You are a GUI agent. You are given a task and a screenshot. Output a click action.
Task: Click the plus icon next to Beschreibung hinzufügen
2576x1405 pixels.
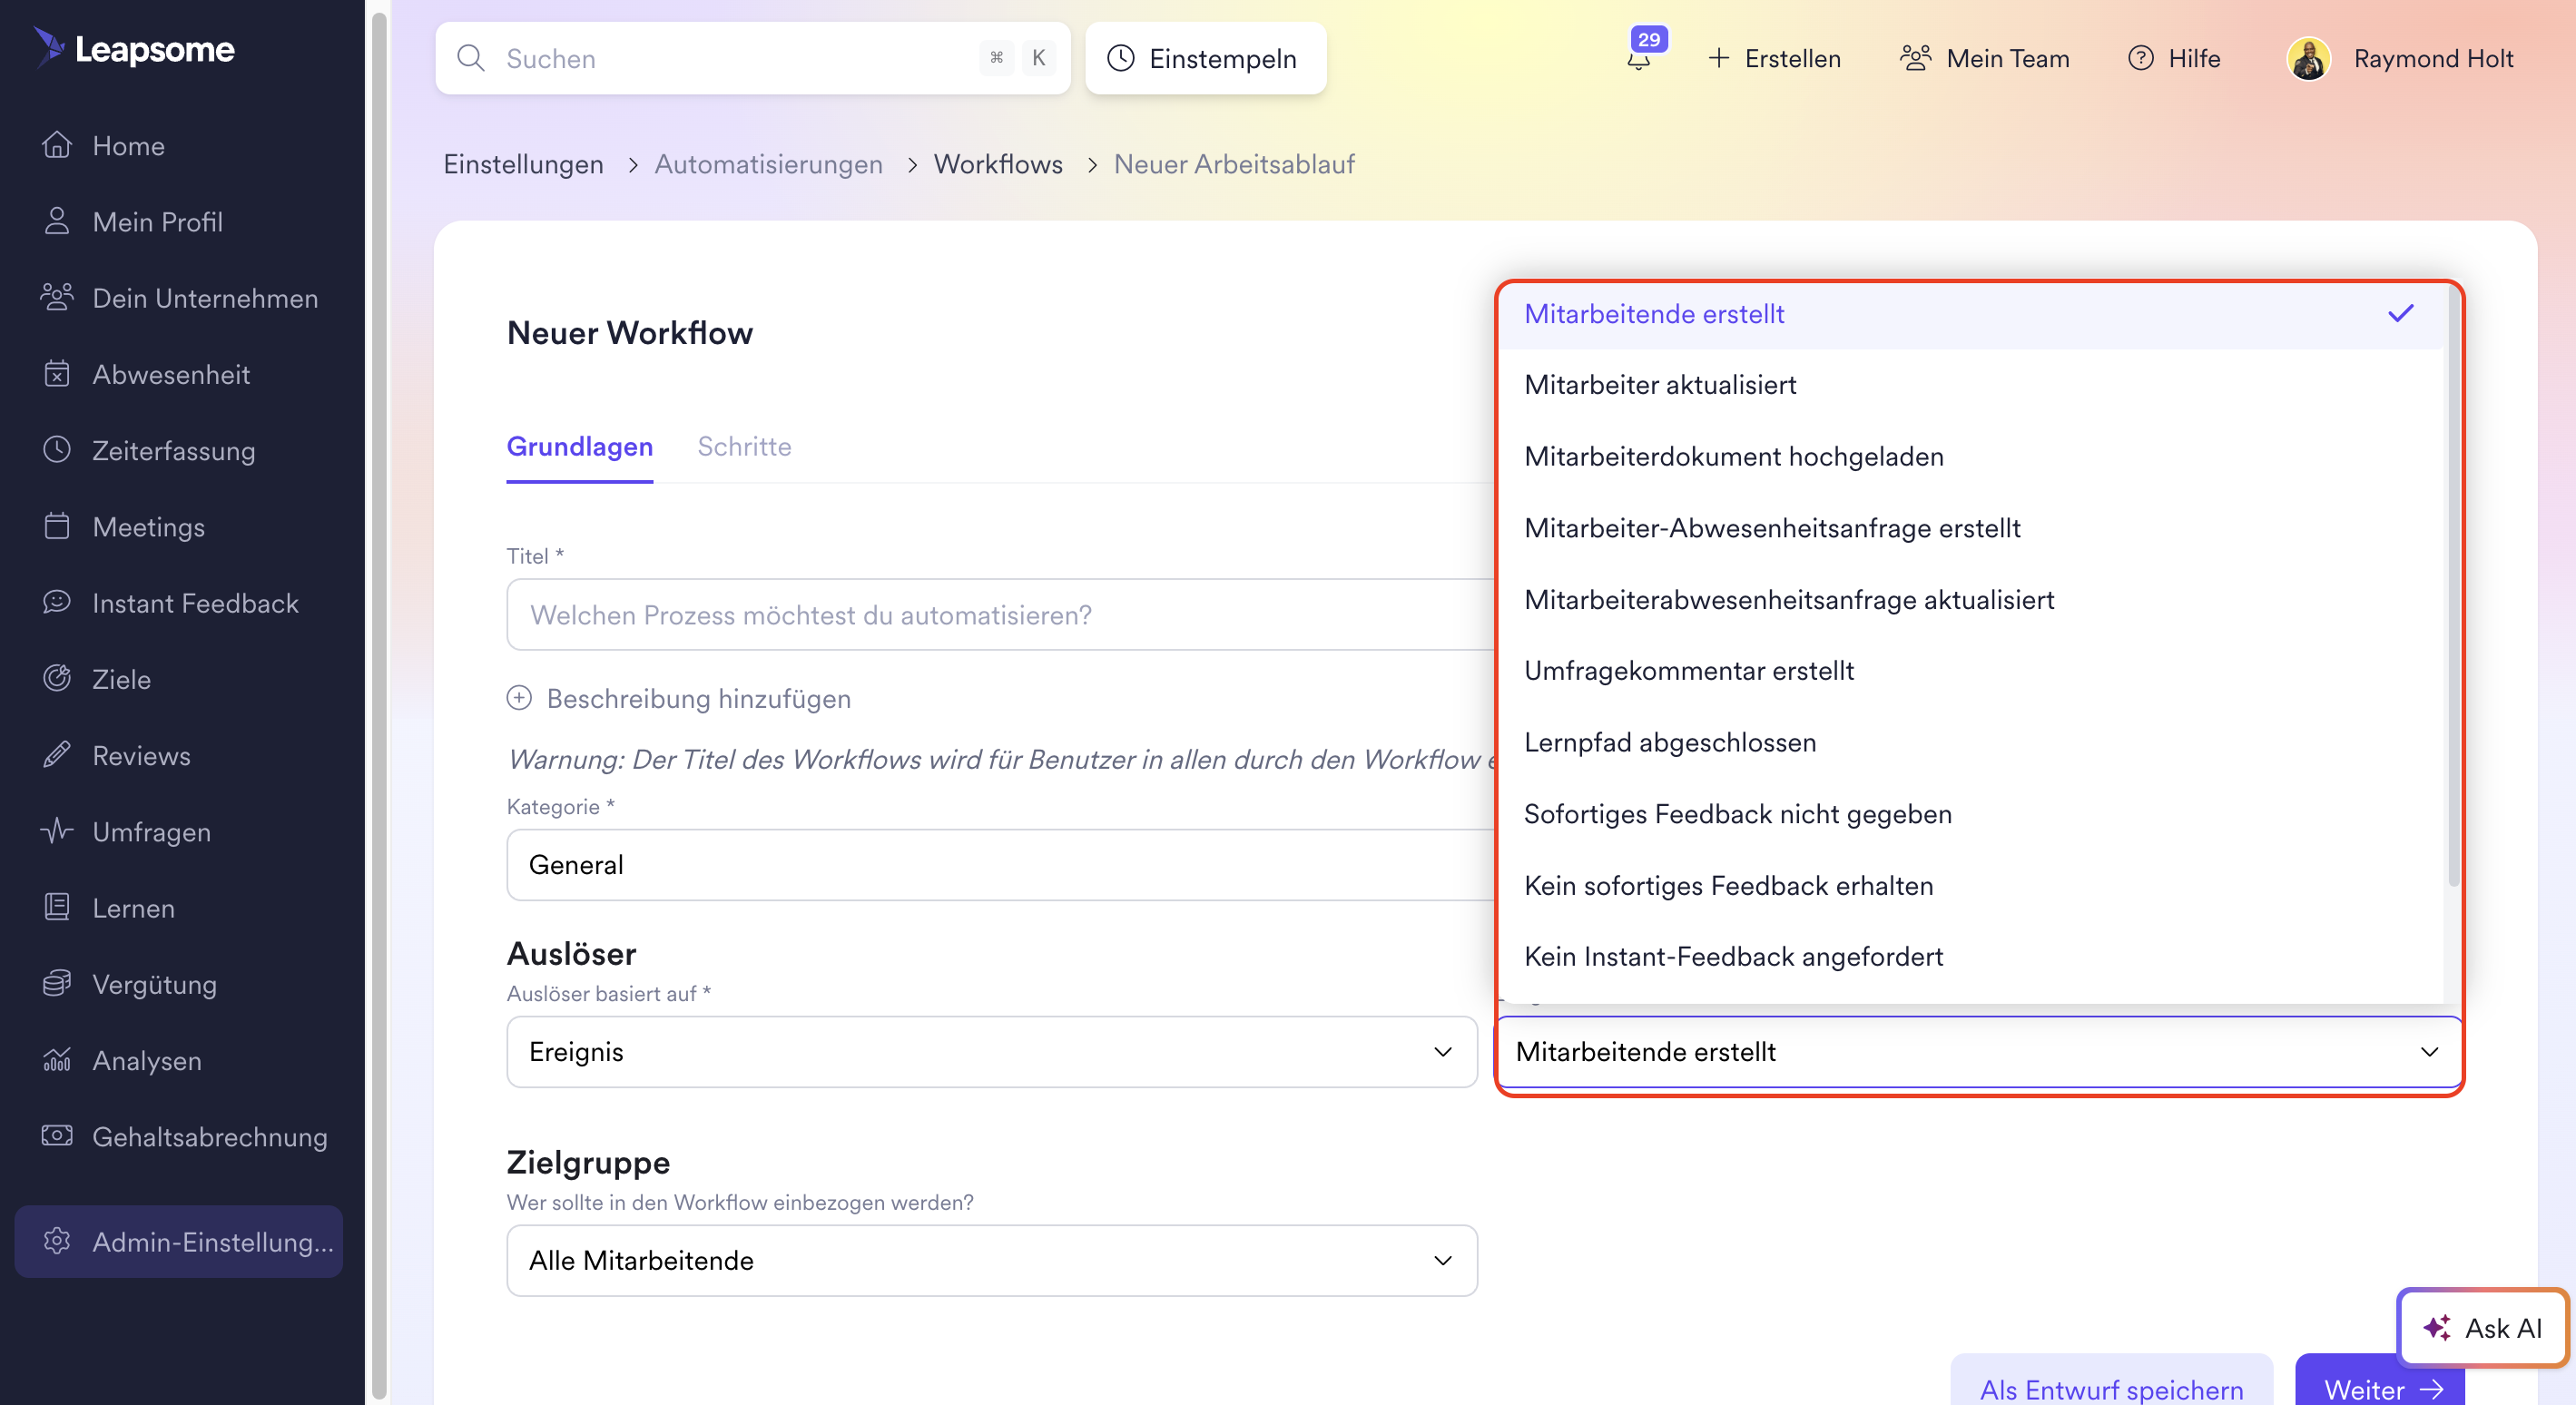point(519,698)
